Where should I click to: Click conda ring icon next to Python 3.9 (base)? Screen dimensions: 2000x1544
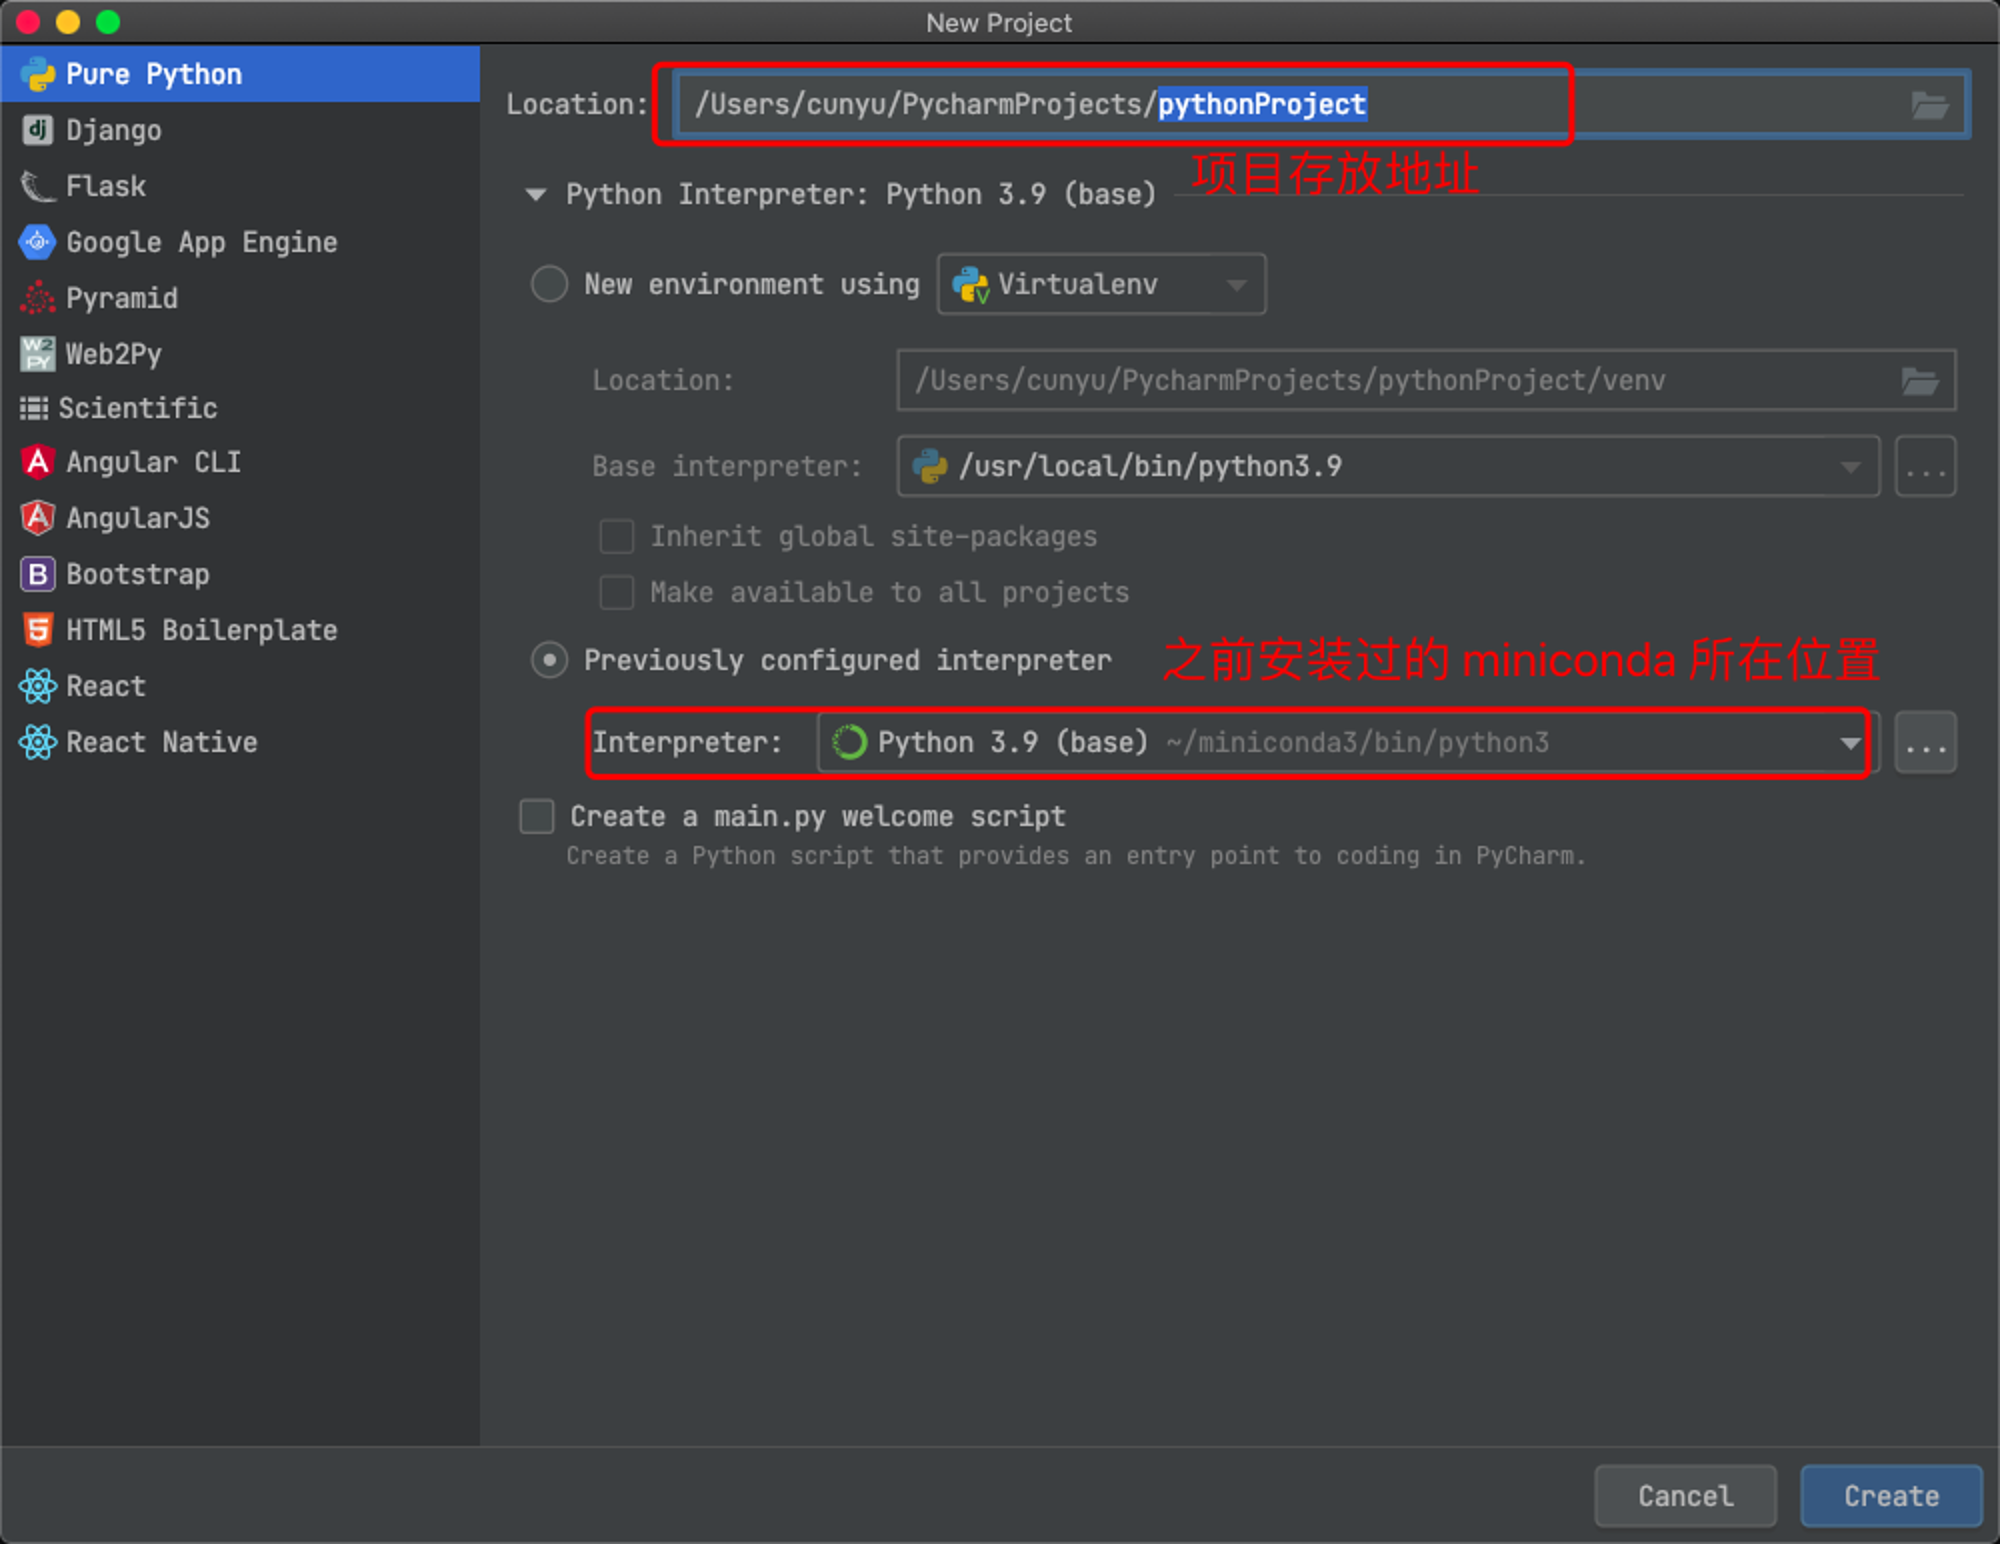point(849,742)
